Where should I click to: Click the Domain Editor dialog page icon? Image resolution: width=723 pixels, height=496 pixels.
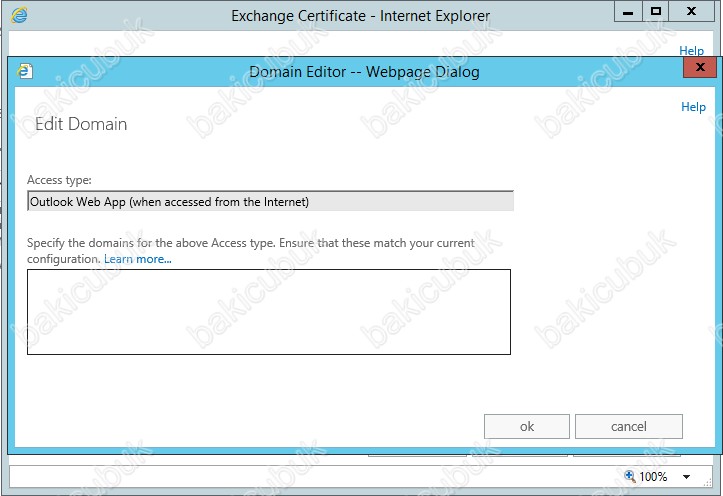(25, 71)
